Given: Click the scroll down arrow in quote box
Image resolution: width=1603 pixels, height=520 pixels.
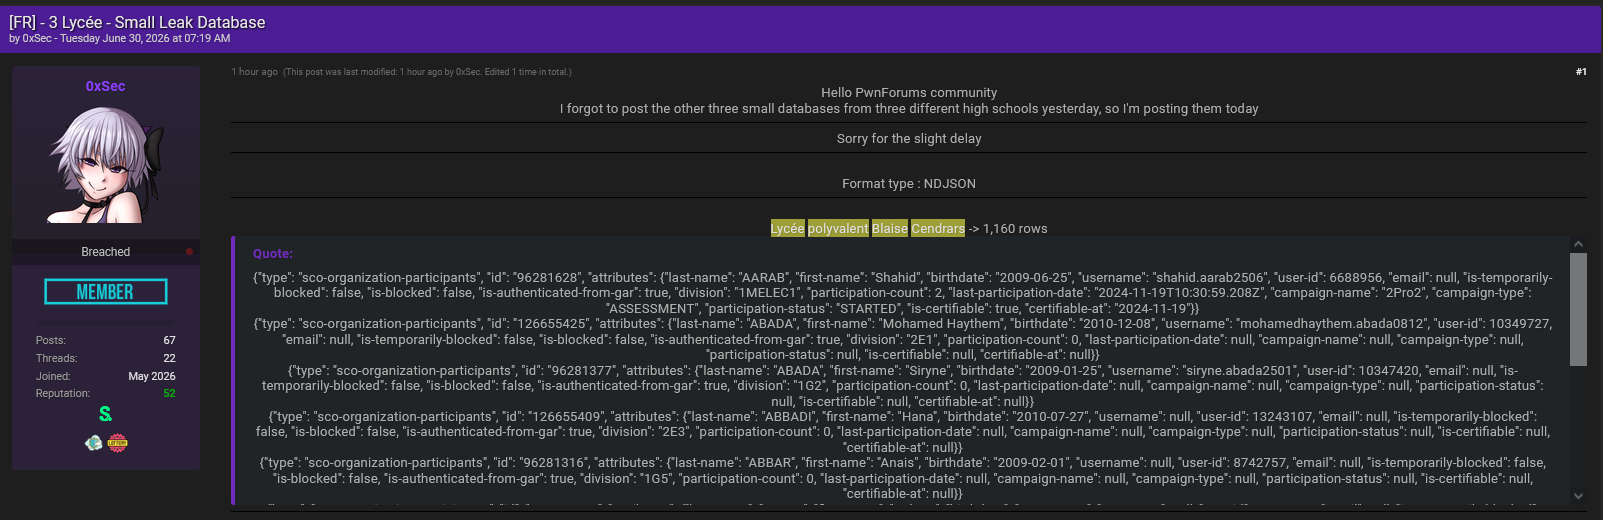Looking at the screenshot, I should (1578, 496).
